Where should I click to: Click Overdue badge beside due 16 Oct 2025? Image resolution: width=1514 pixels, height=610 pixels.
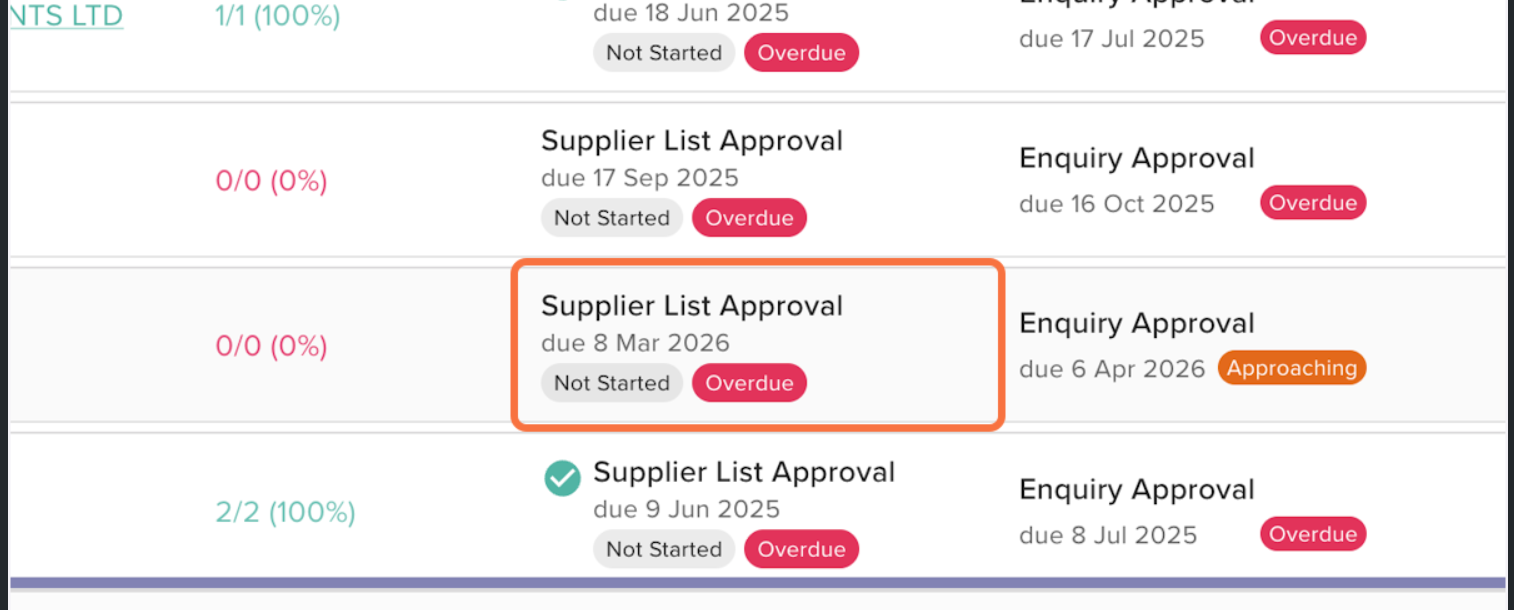tap(1312, 203)
